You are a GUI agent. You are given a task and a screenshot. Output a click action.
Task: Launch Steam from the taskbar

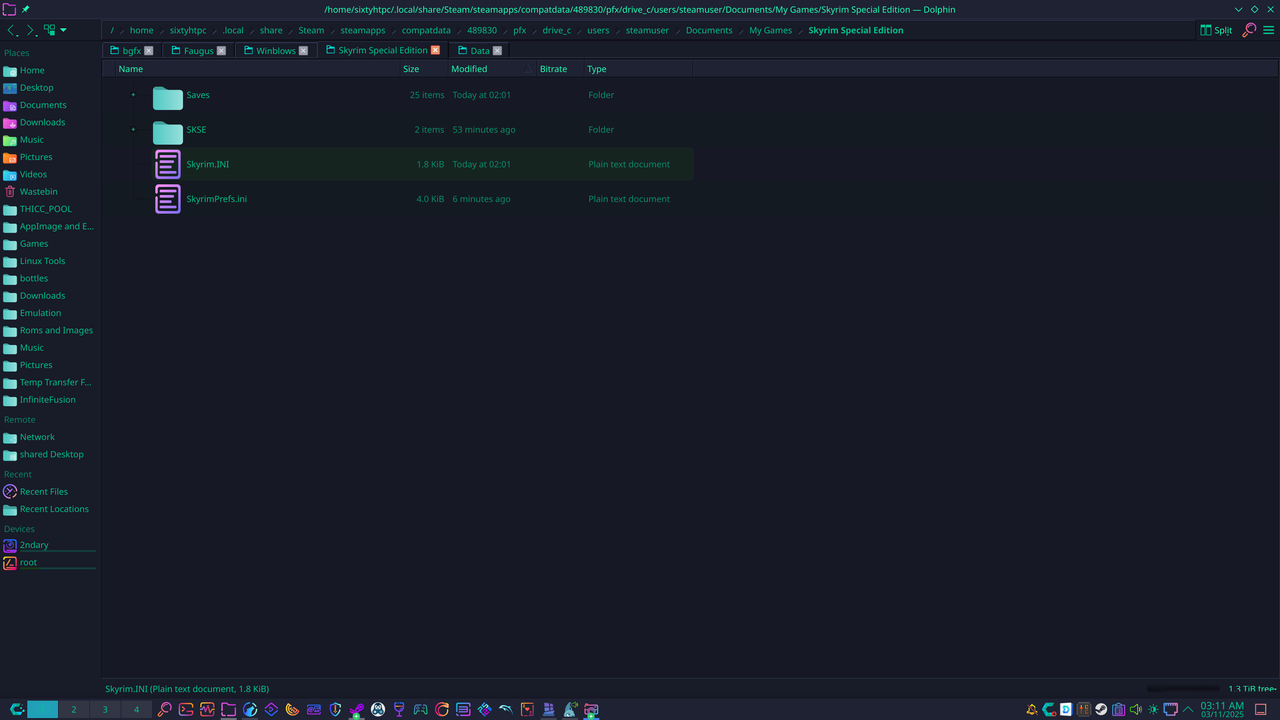[356, 709]
